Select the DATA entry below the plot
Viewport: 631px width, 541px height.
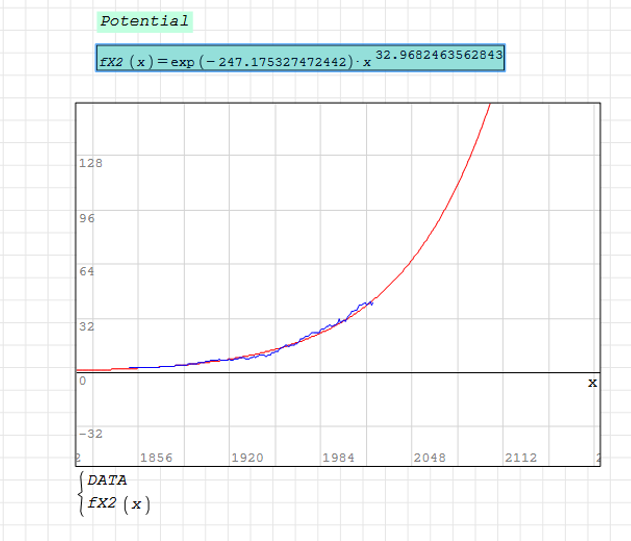click(x=107, y=480)
